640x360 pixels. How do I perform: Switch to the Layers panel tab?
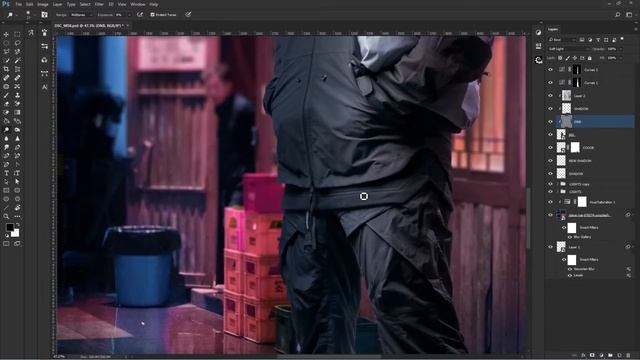coord(553,29)
